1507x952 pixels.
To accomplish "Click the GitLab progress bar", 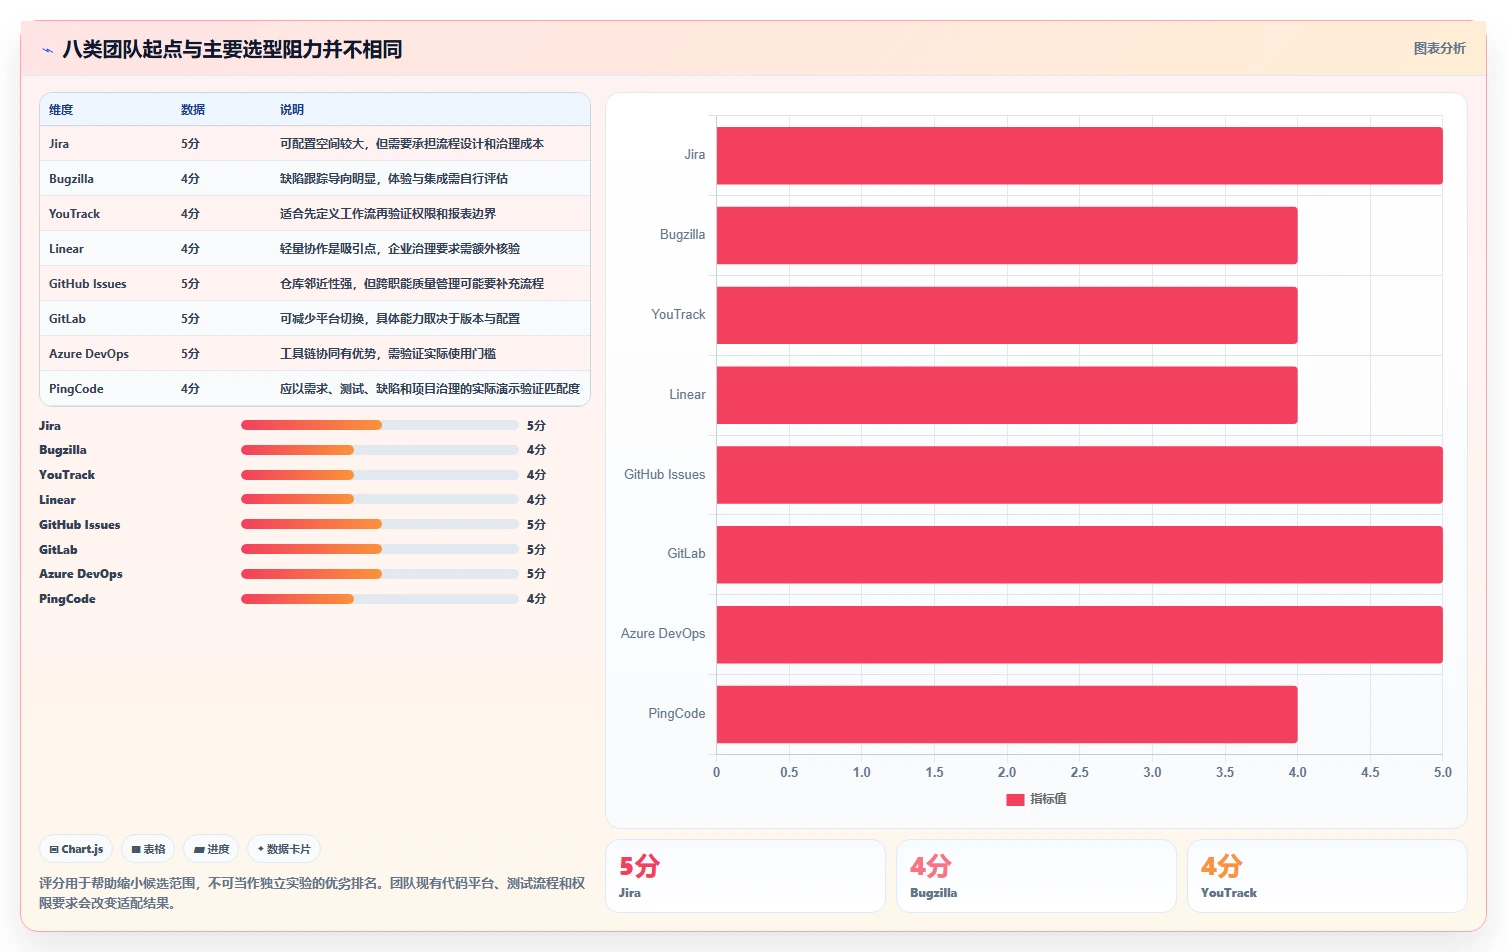I will tap(379, 549).
